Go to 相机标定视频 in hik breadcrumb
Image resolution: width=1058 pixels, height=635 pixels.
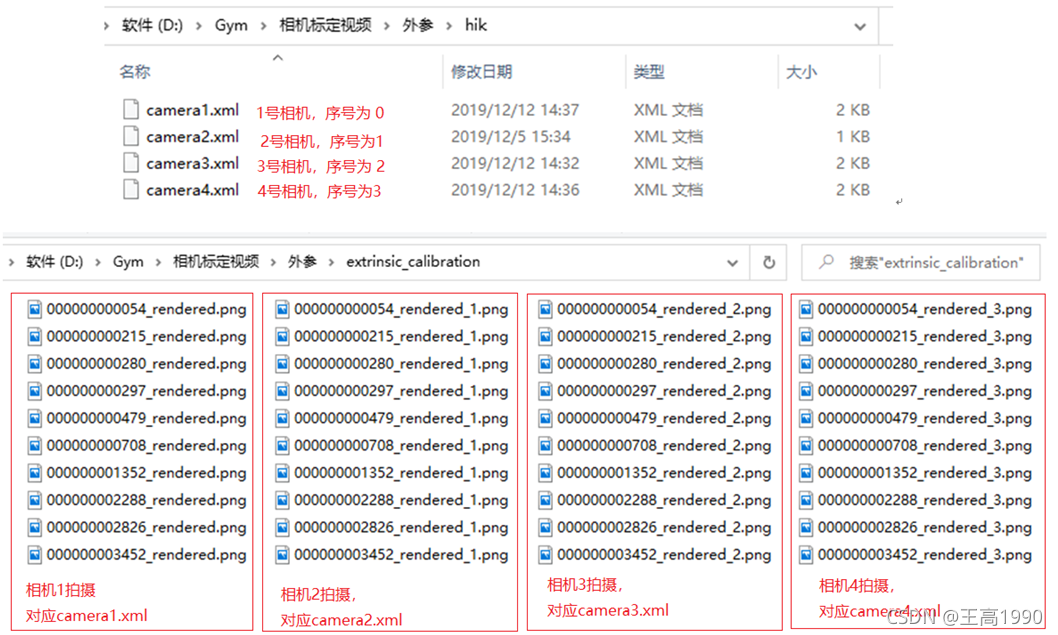coord(325,26)
